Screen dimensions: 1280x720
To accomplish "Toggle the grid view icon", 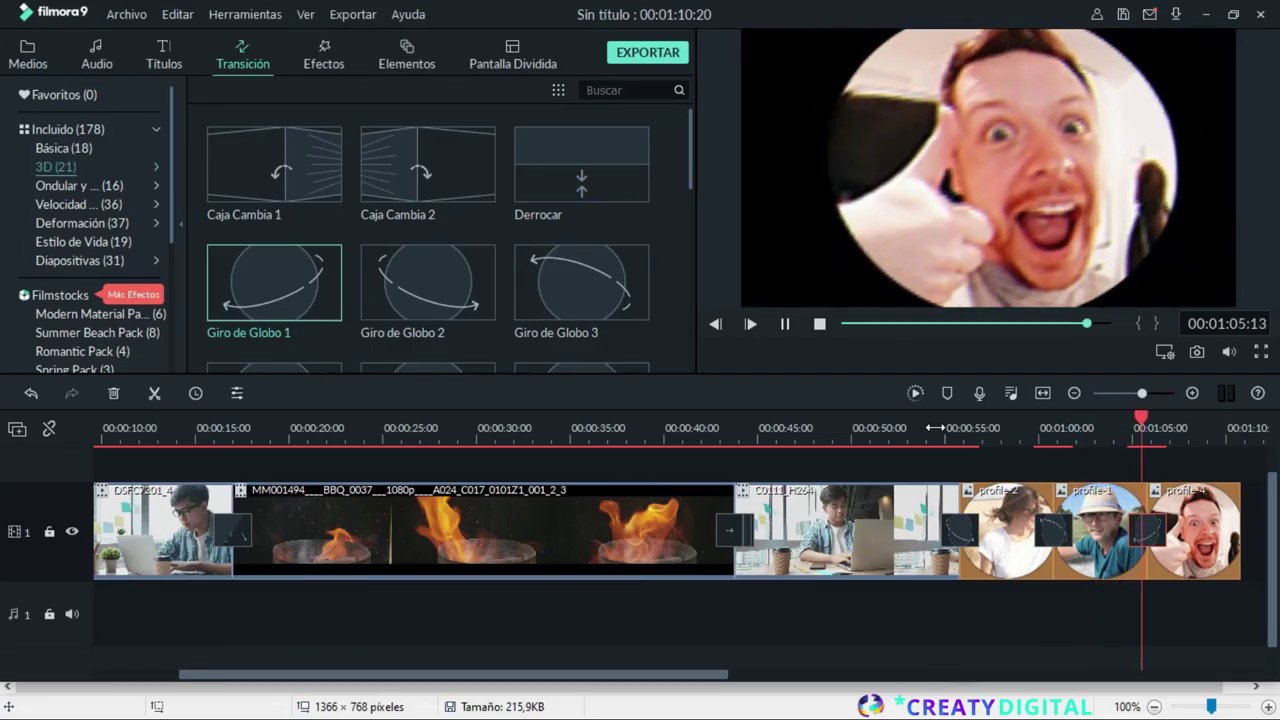I will click(558, 90).
